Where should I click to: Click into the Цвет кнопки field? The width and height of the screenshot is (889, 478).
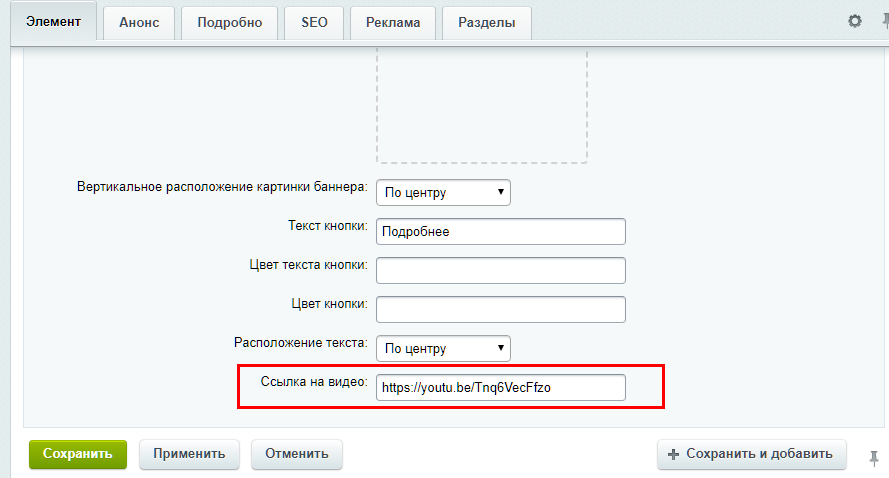tap(500, 309)
